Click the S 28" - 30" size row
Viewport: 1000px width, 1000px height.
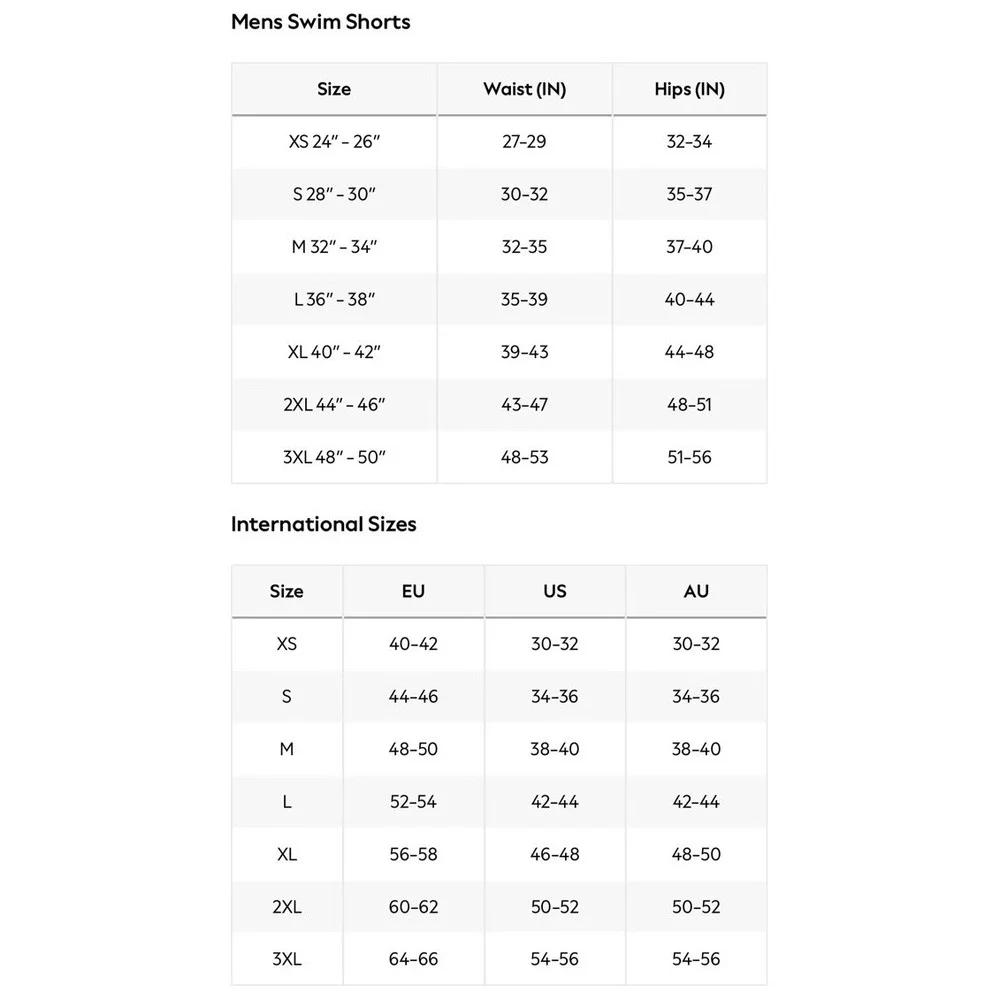(x=499, y=194)
